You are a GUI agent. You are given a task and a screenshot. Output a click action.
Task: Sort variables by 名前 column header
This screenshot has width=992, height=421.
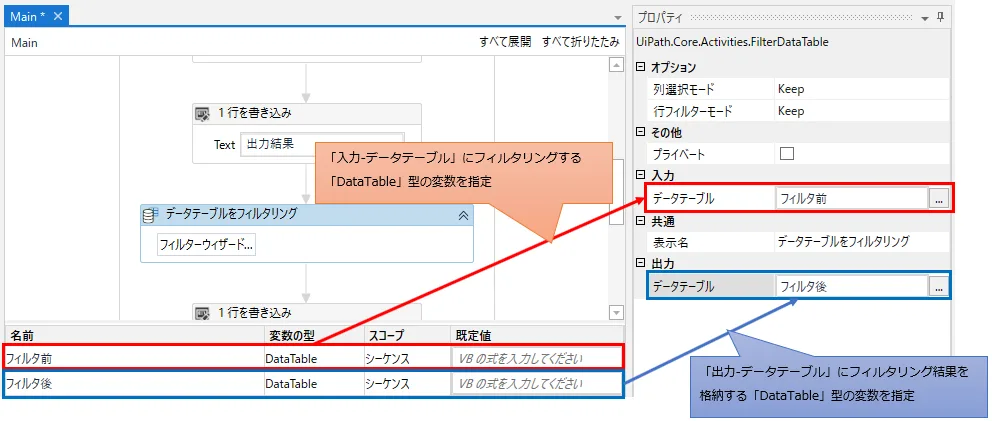click(134, 335)
